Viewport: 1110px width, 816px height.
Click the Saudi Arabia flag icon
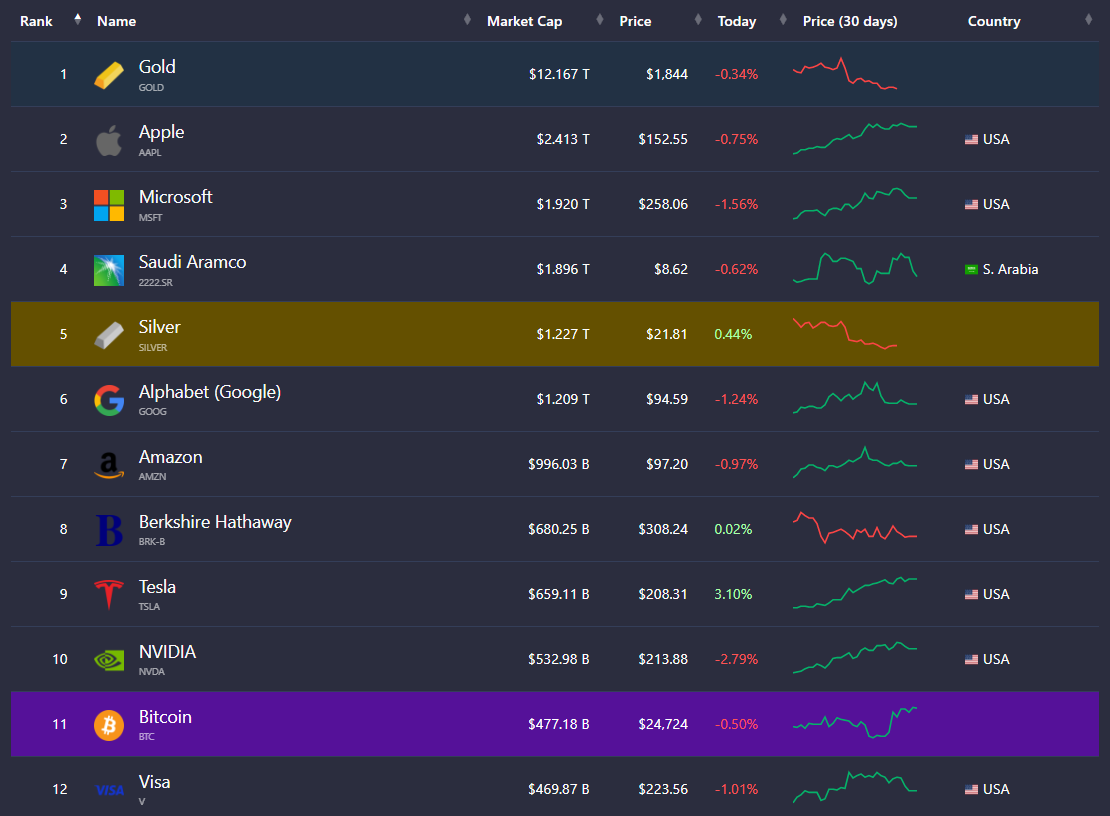tap(971, 270)
